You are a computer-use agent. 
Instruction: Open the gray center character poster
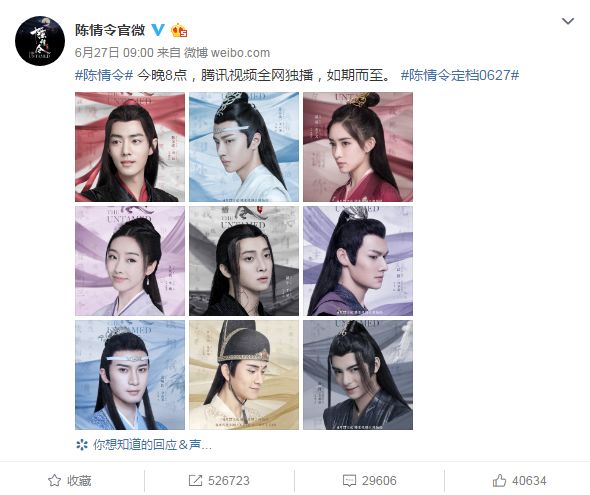(244, 261)
